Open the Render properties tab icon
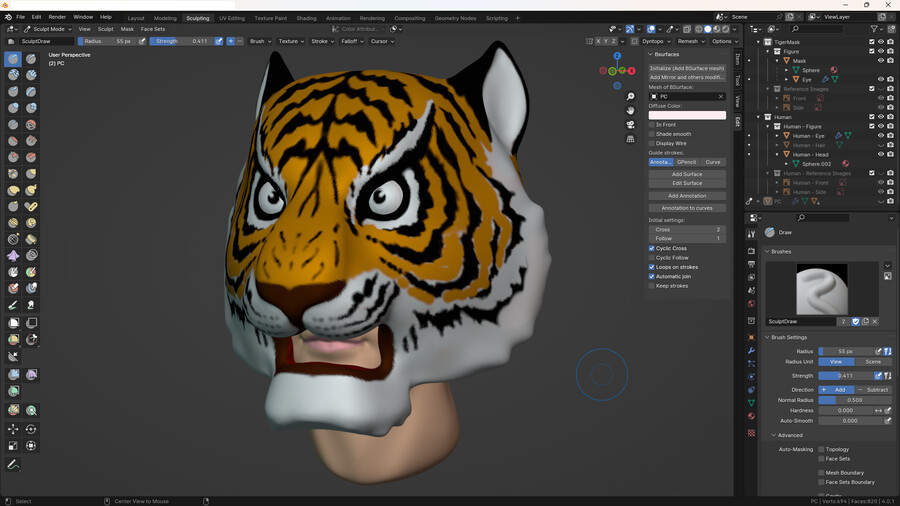 pos(751,249)
